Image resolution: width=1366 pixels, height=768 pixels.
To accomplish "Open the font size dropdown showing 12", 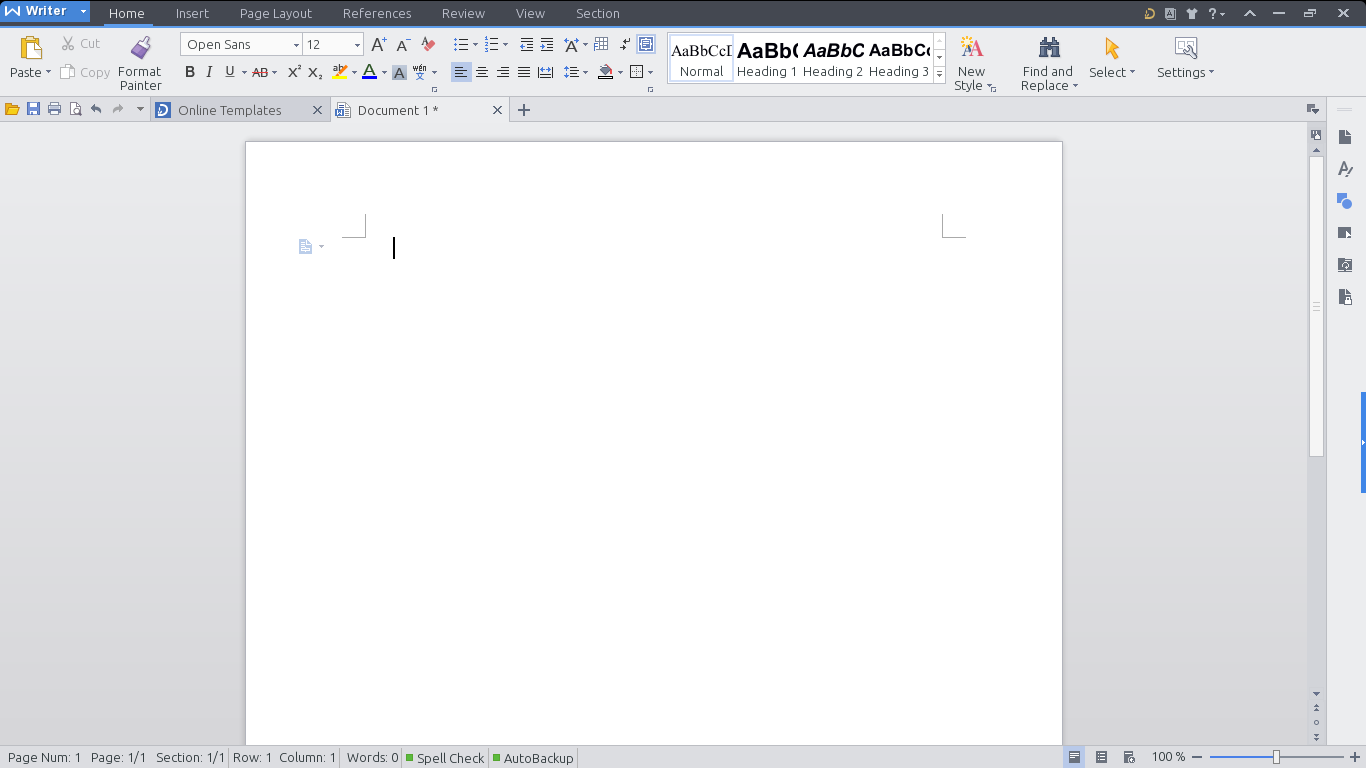I will click(x=357, y=45).
